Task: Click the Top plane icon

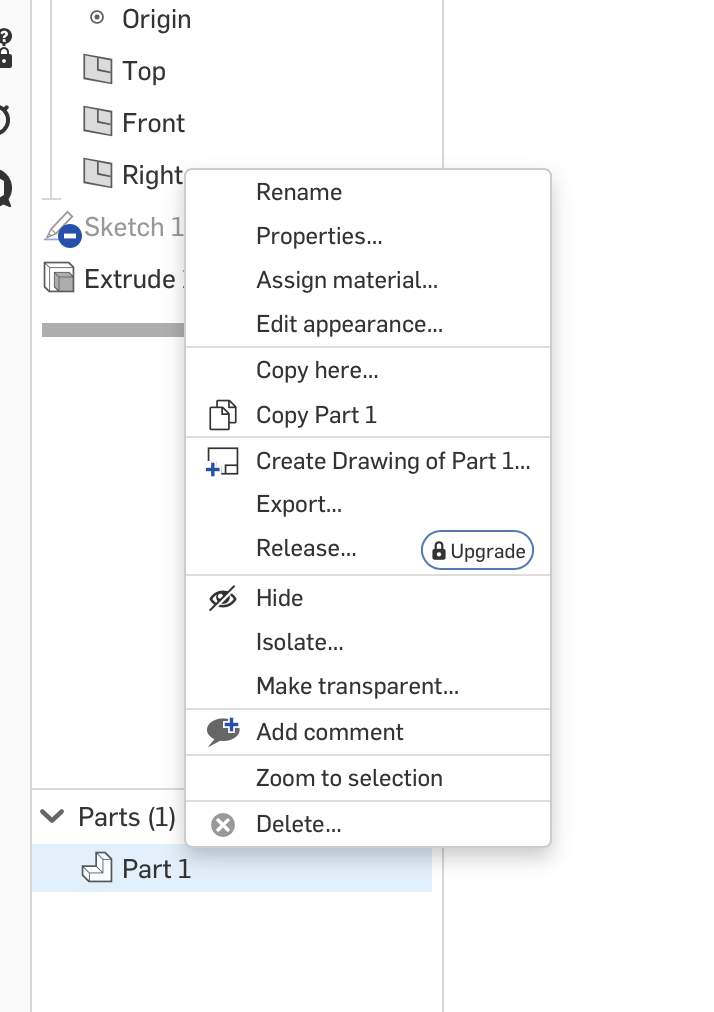Action: pyautogui.click(x=98, y=70)
